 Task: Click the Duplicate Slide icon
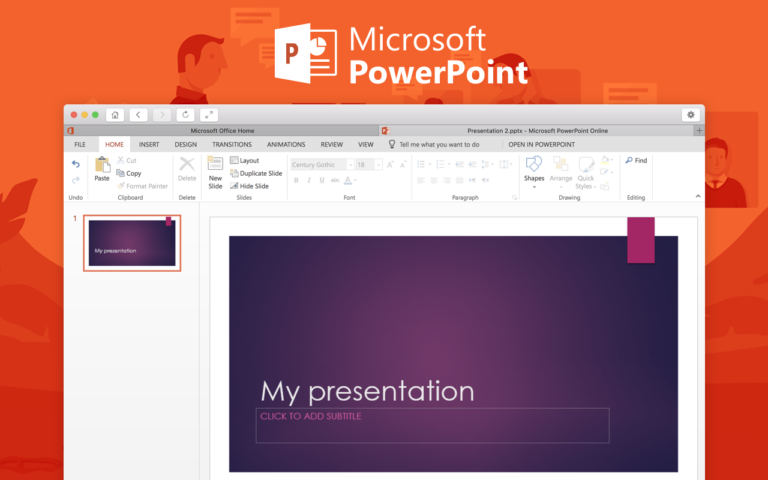234,173
